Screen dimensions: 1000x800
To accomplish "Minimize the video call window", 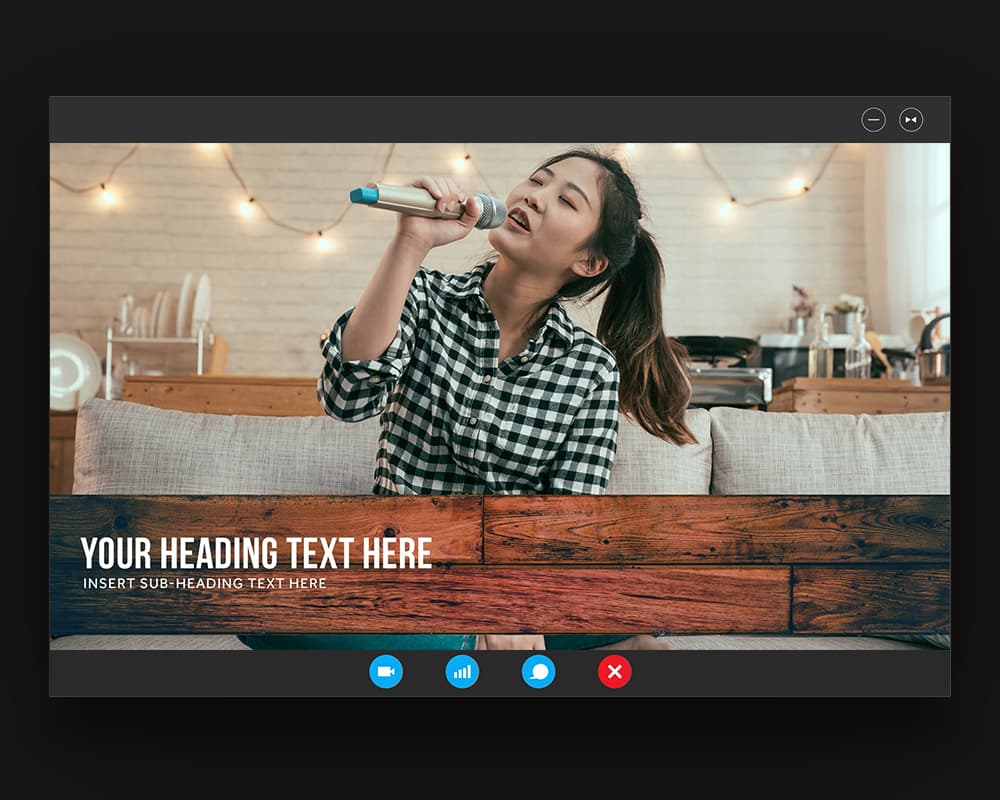I will pos(874,120).
